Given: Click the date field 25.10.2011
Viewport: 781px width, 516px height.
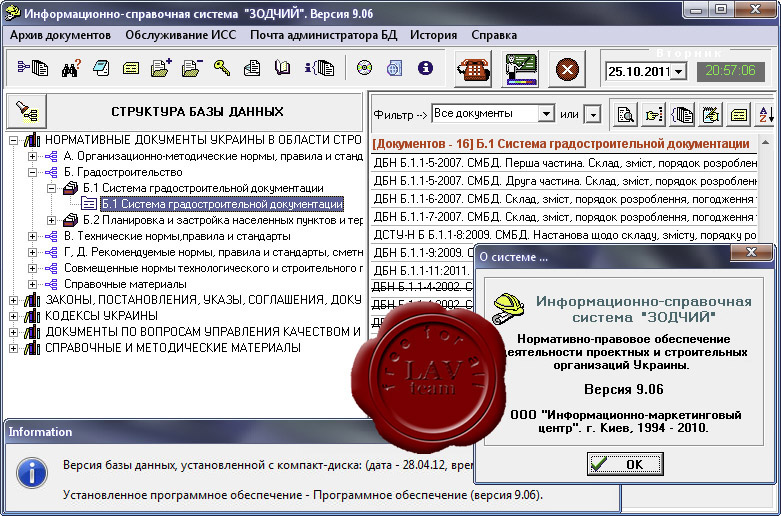Looking at the screenshot, I should 639,71.
